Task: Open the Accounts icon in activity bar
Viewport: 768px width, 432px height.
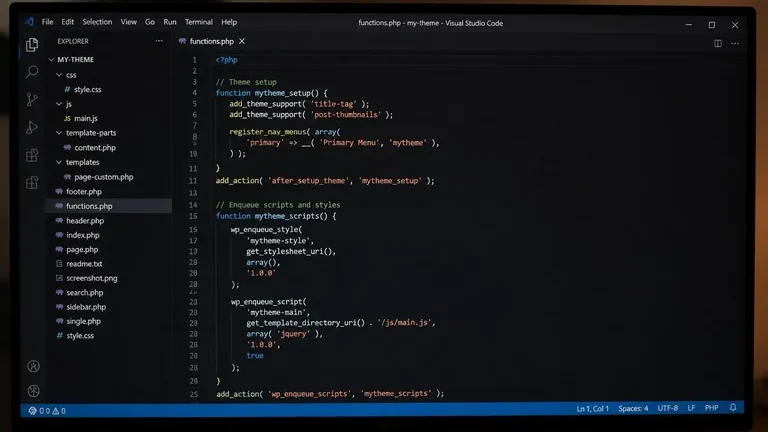Action: [x=33, y=366]
